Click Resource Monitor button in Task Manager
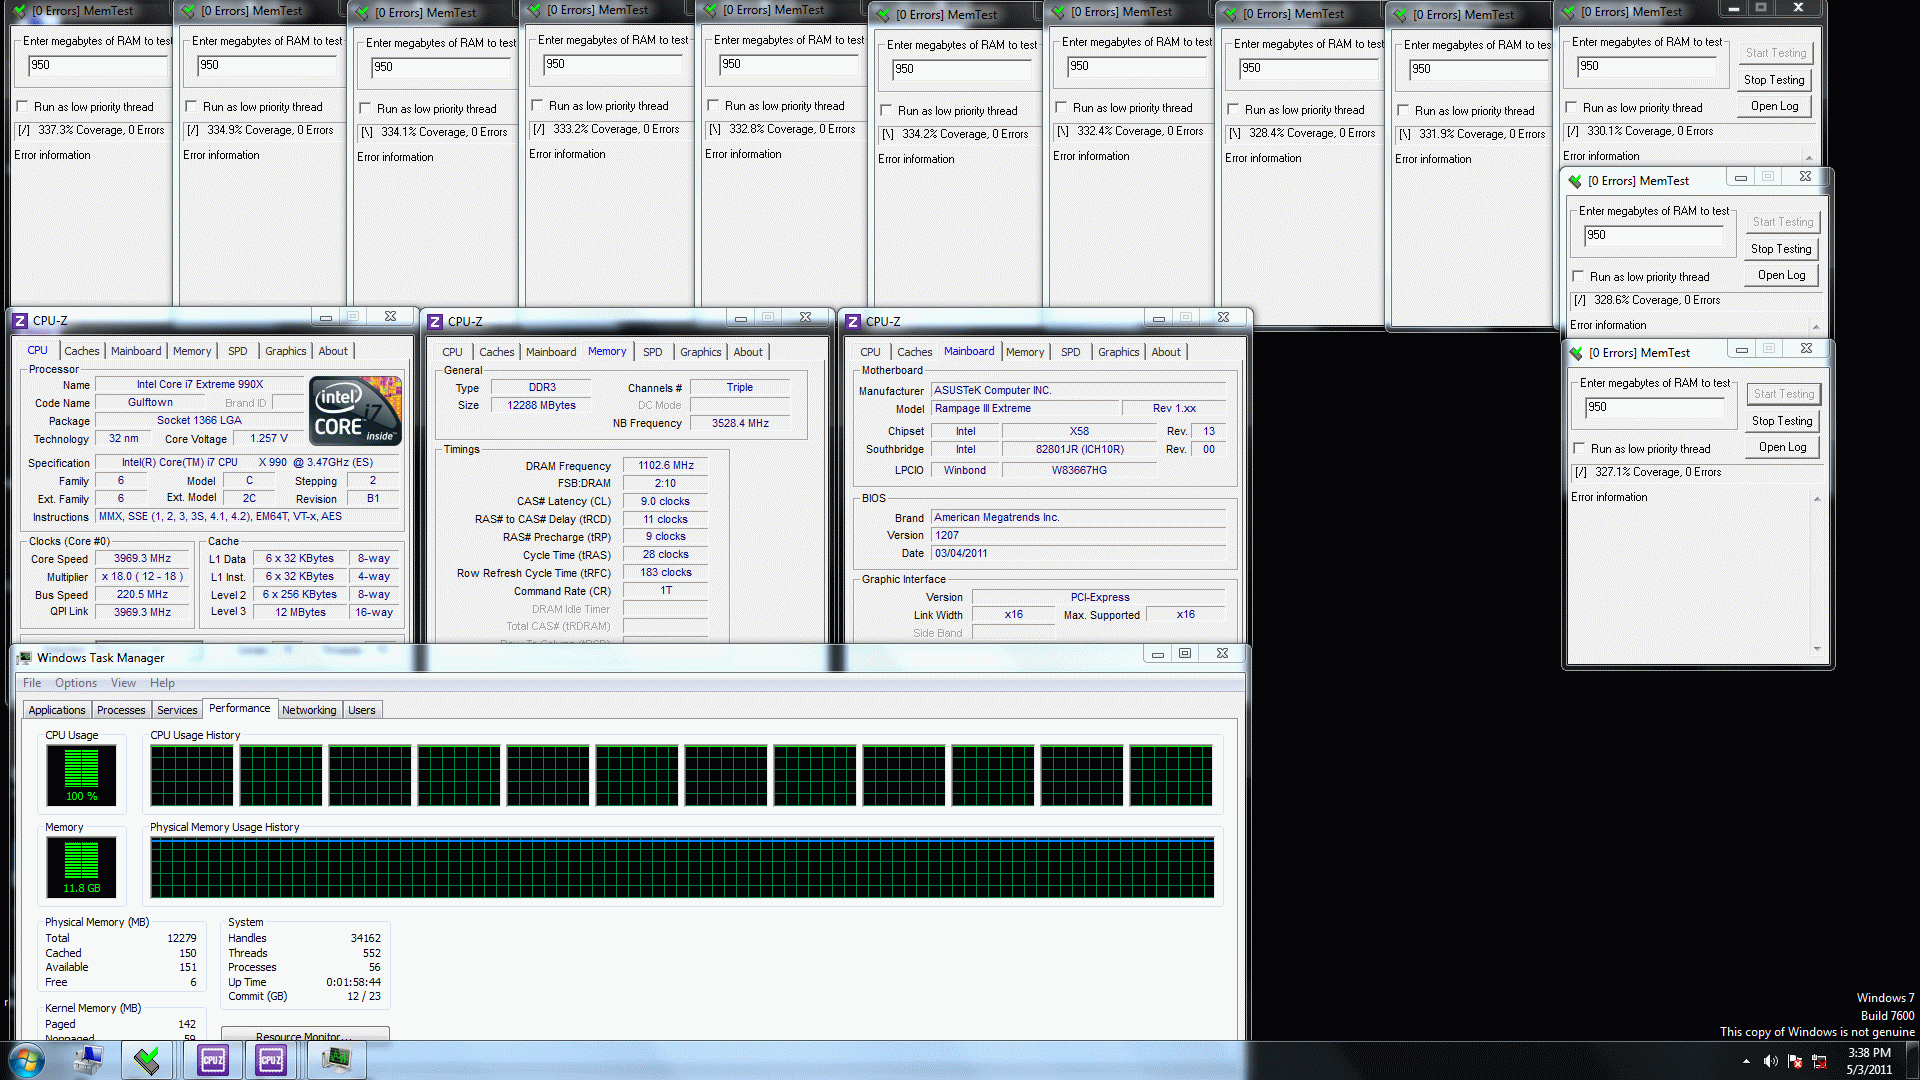 pos(305,1035)
